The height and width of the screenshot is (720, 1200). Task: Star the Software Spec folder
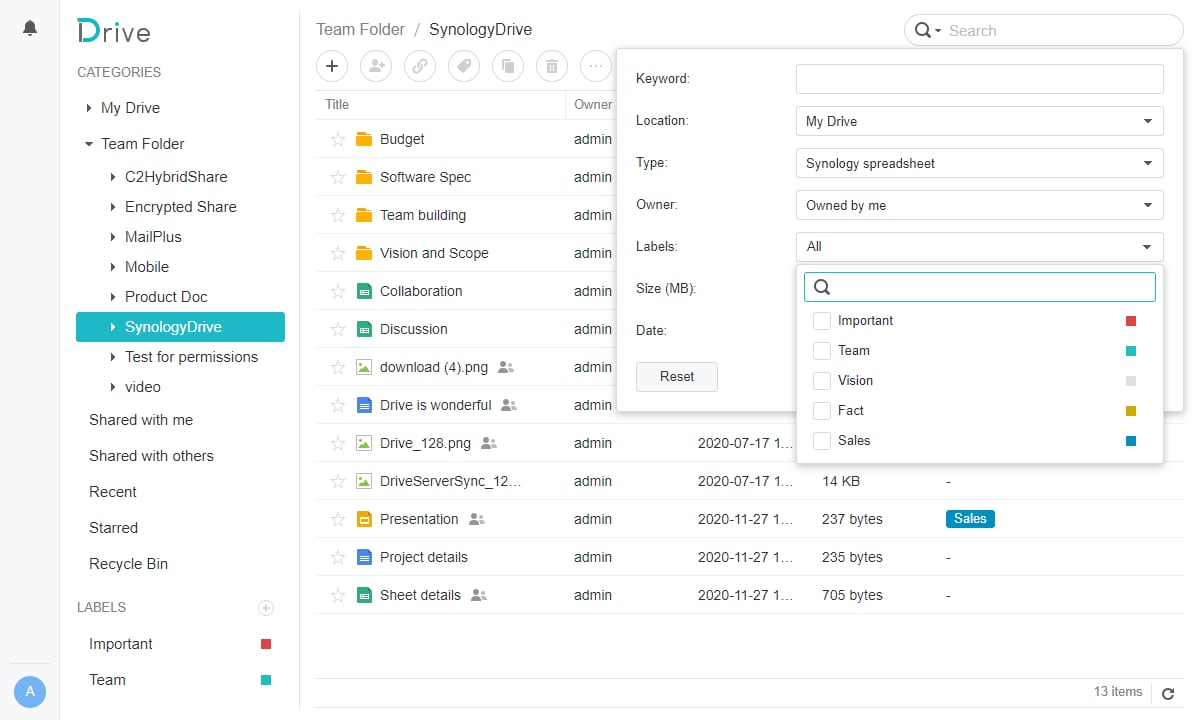[338, 177]
